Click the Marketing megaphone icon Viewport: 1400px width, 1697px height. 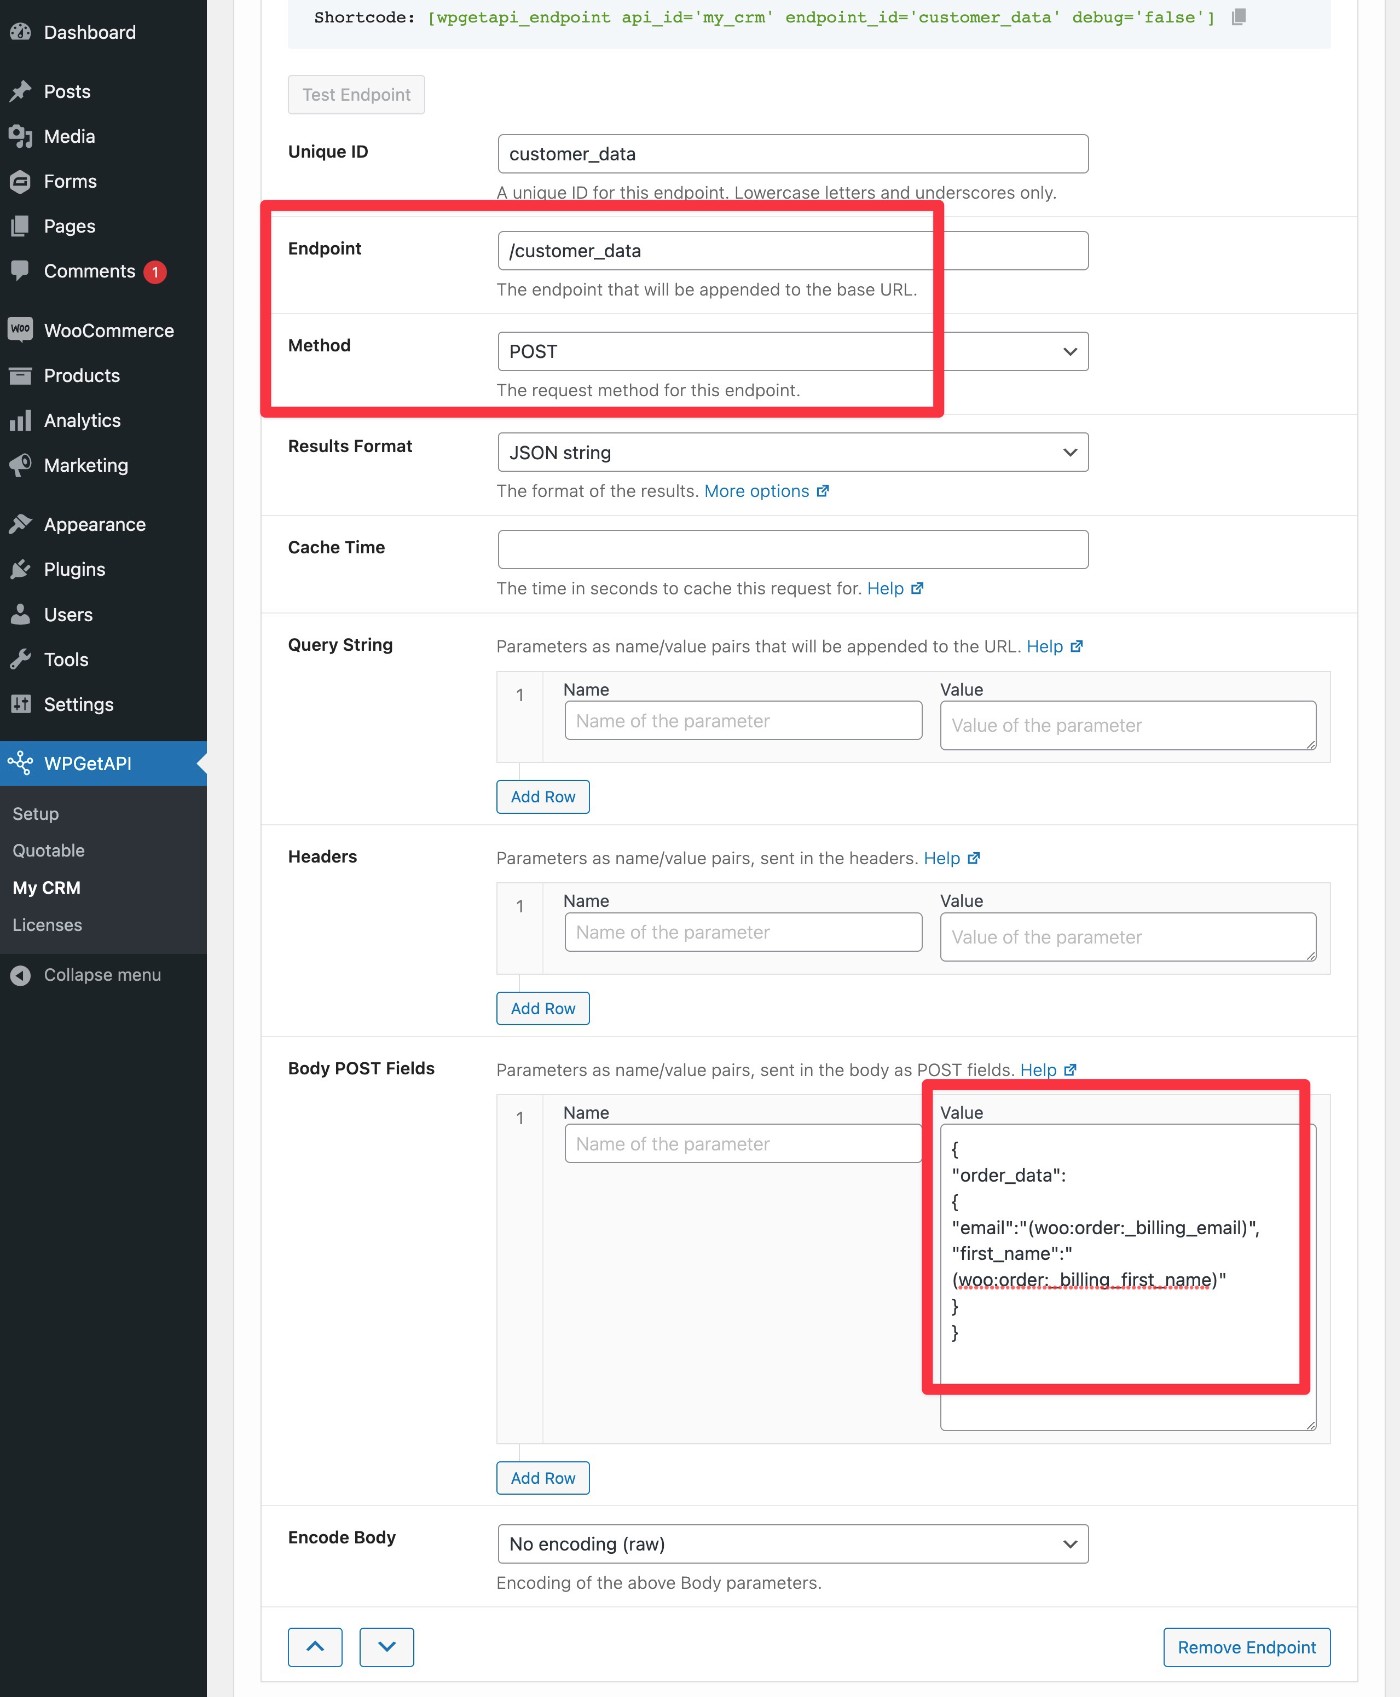pos(20,465)
